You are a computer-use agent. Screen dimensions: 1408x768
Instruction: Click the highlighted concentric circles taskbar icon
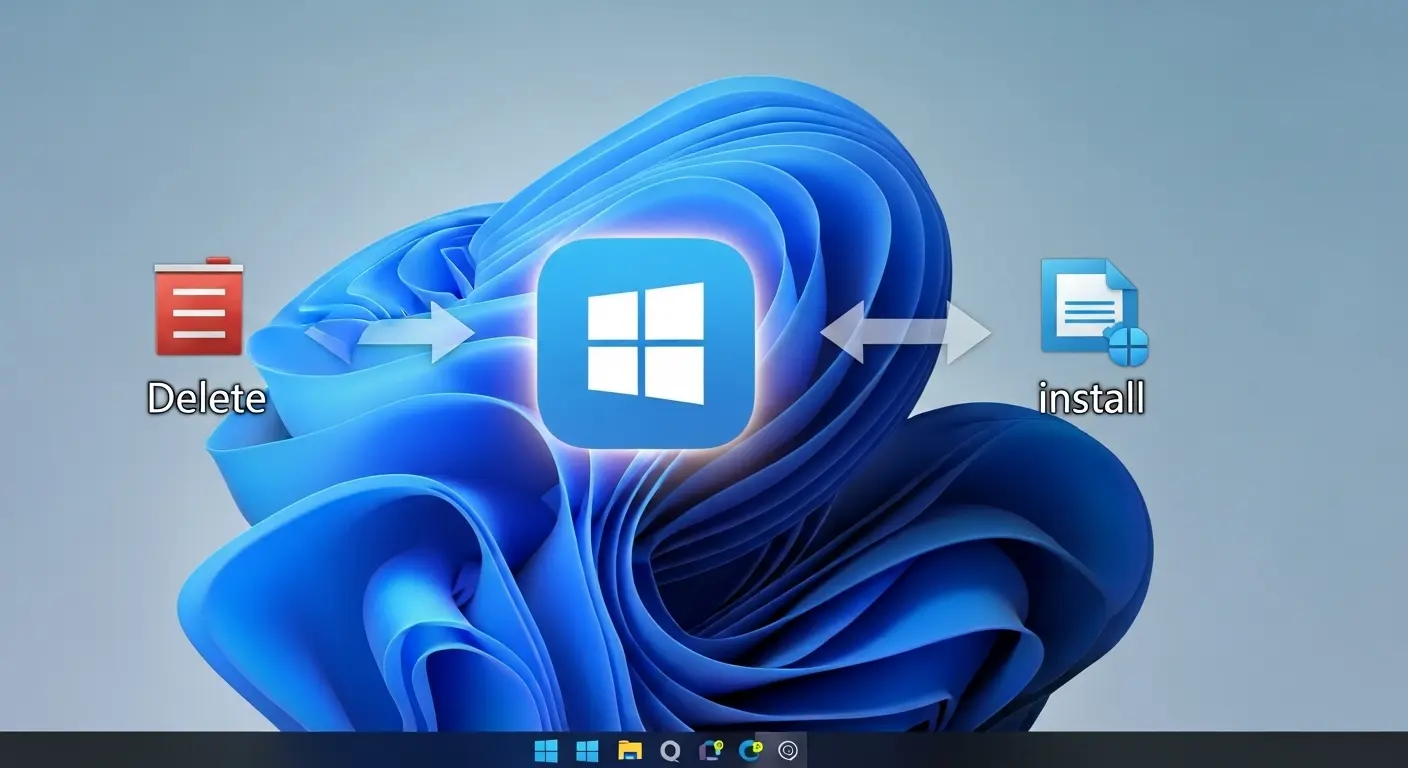[788, 751]
